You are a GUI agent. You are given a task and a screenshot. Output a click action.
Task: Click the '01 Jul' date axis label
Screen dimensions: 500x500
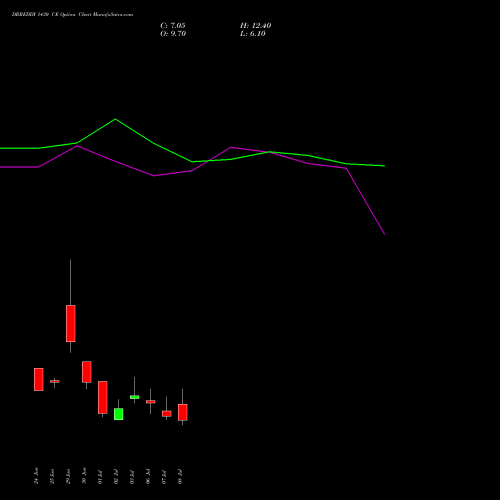pyautogui.click(x=100, y=477)
